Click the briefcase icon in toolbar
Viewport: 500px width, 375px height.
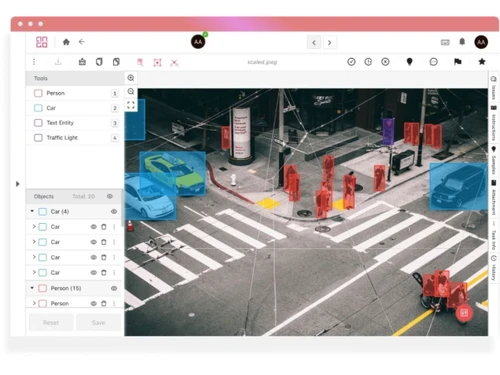[82, 62]
